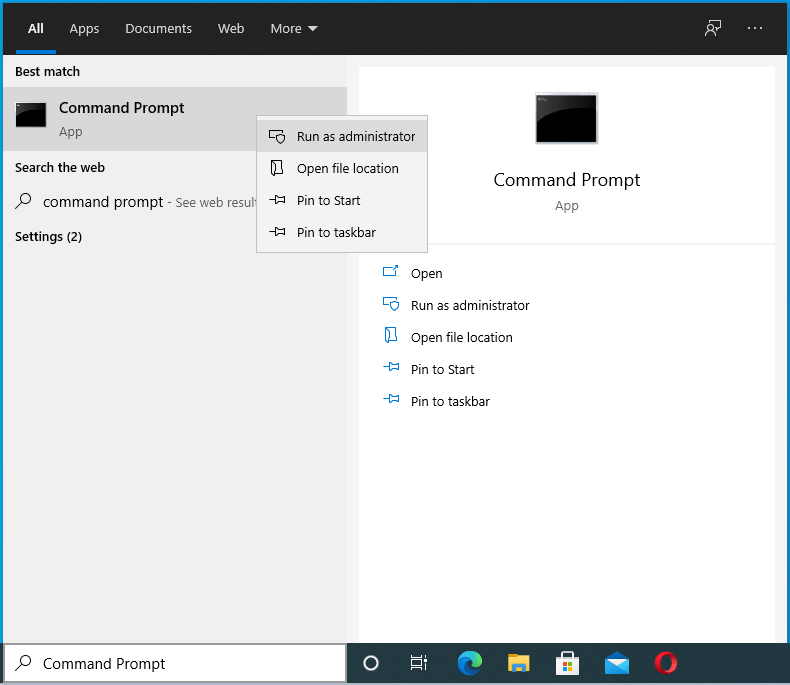This screenshot has height=685, width=790.
Task: Launch File Explorer from the taskbar
Action: click(518, 663)
